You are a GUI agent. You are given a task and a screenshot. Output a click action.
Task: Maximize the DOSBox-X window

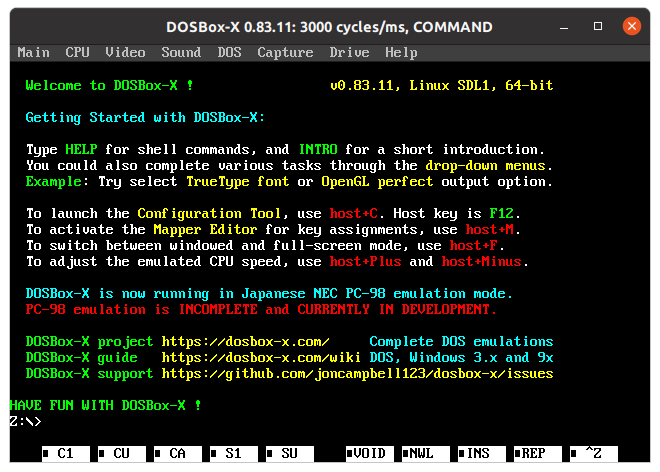[598, 26]
